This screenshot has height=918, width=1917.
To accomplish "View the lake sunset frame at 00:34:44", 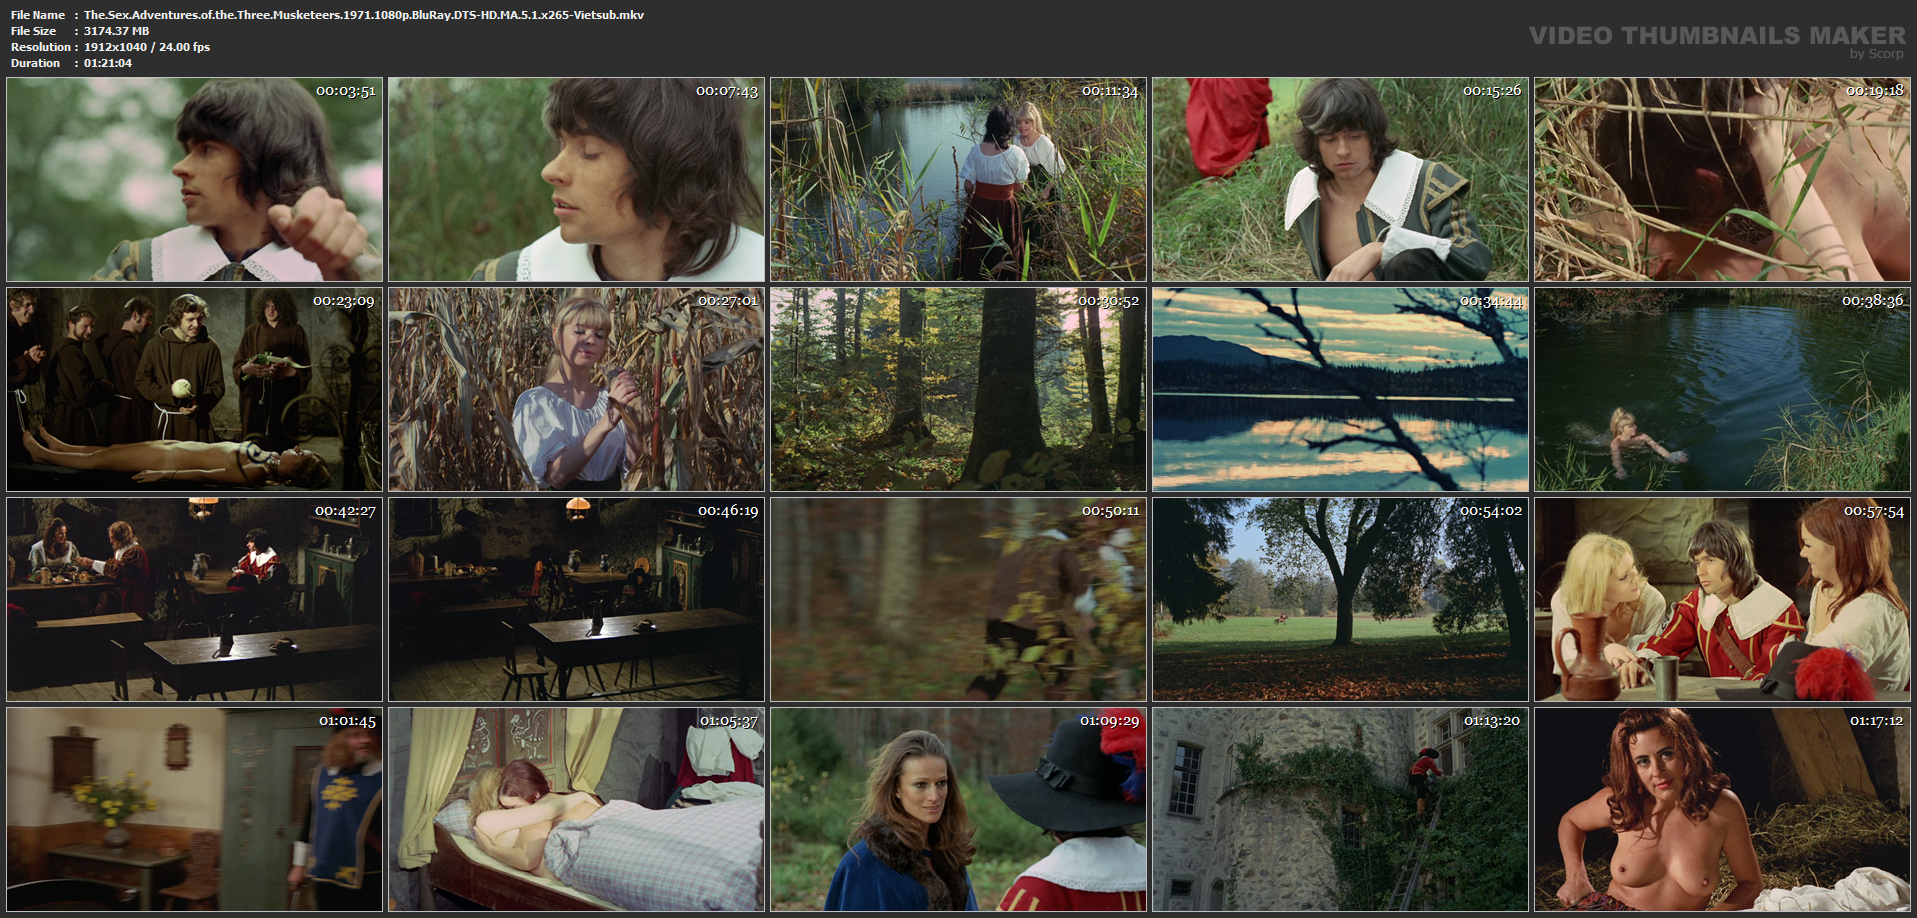I will pos(1341,390).
